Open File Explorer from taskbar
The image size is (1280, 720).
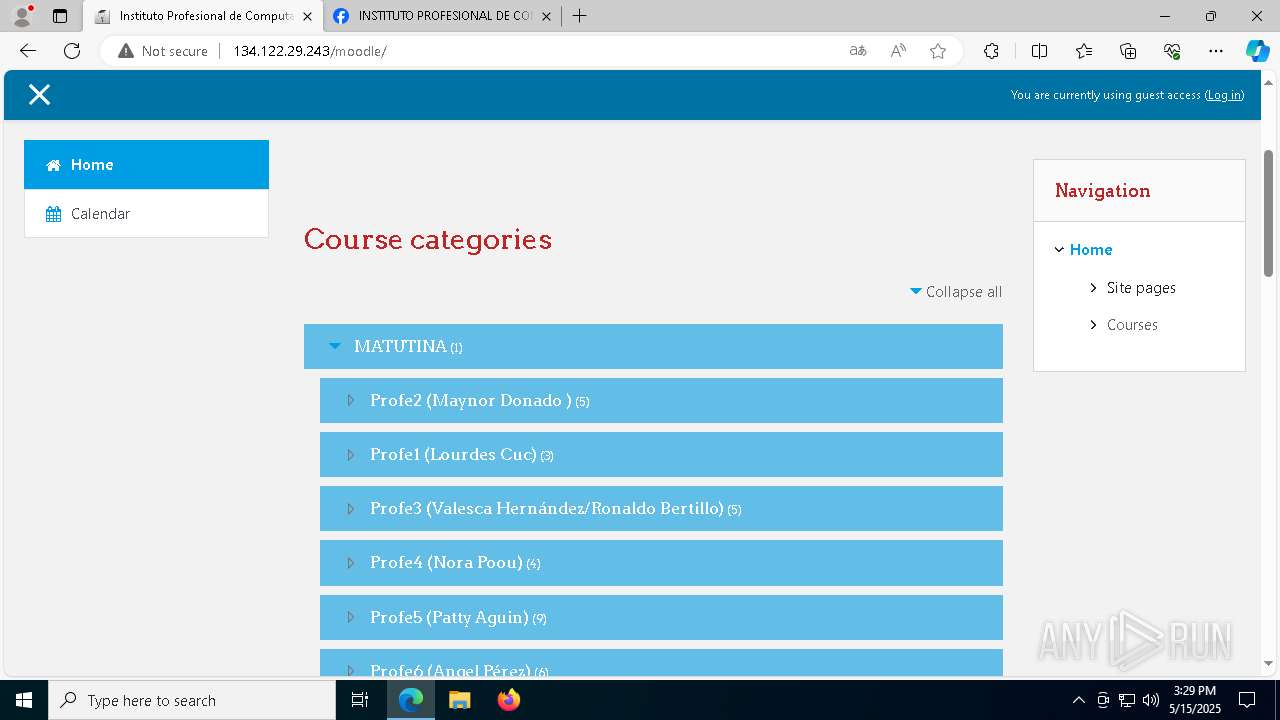coord(459,700)
